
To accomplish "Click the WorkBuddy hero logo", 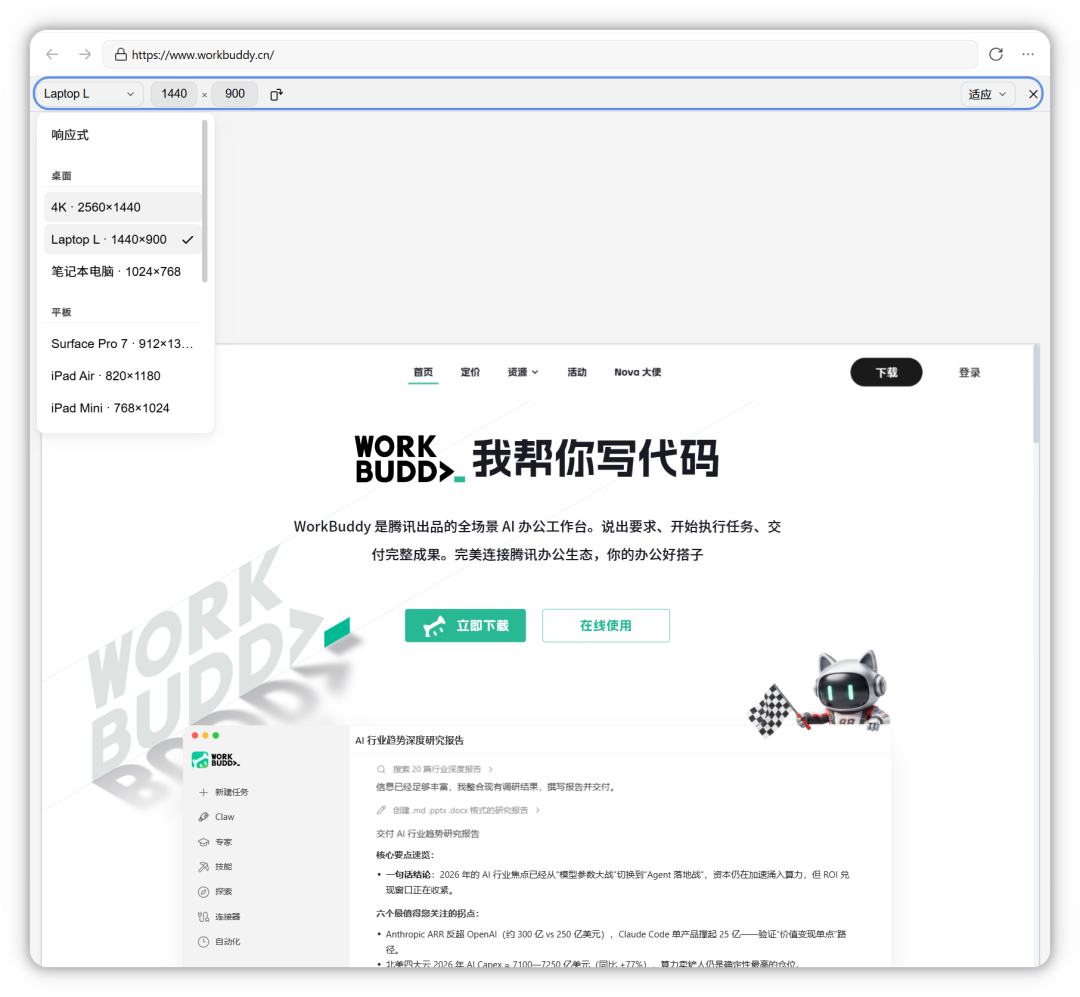I will point(410,458).
